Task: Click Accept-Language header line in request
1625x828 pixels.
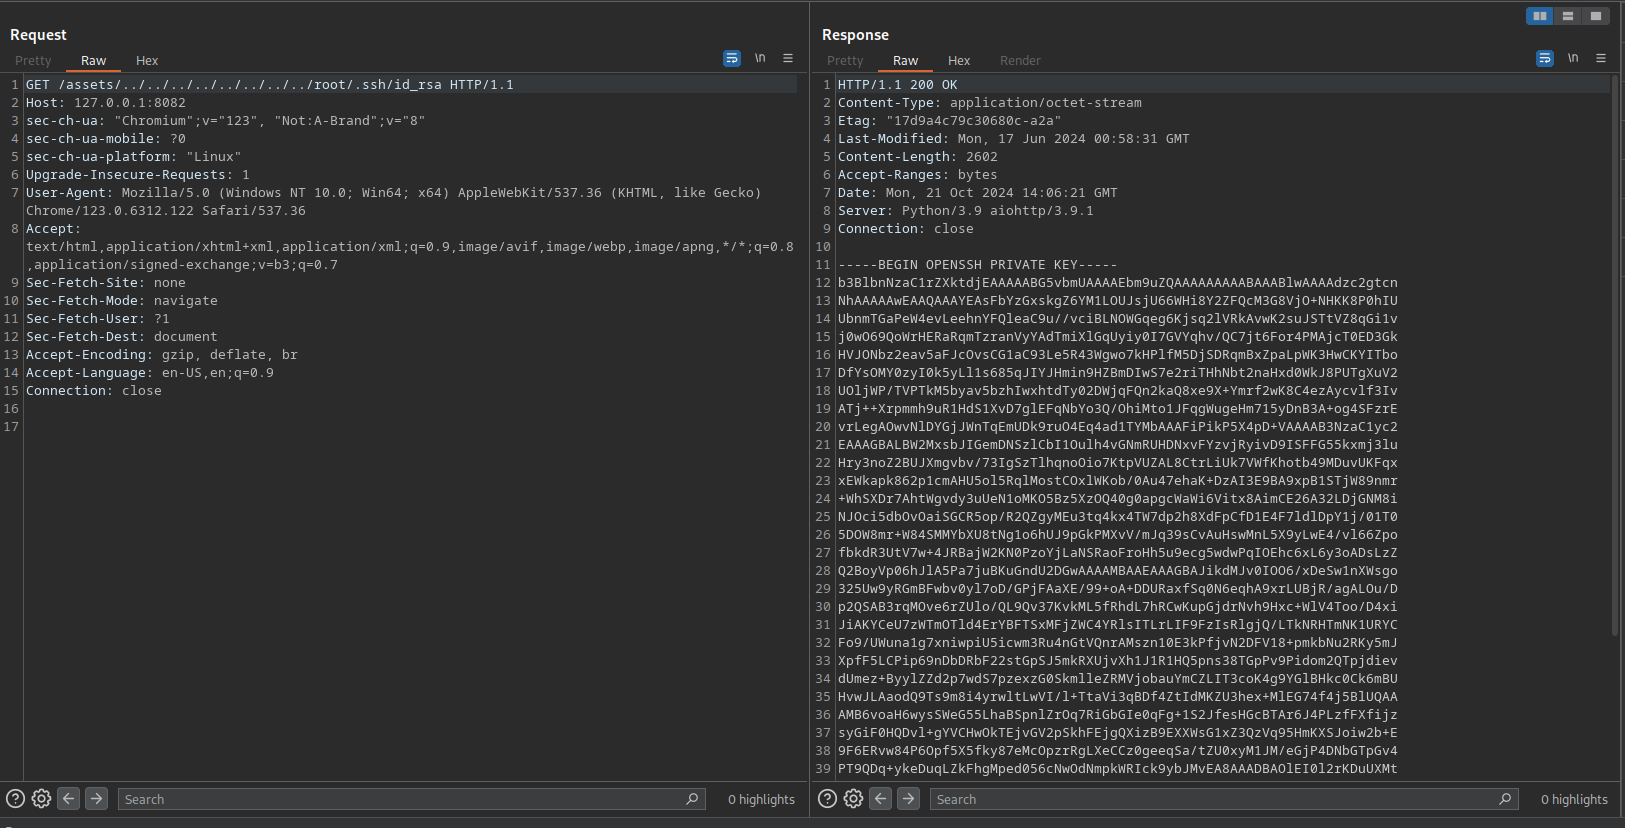Action: pos(150,373)
